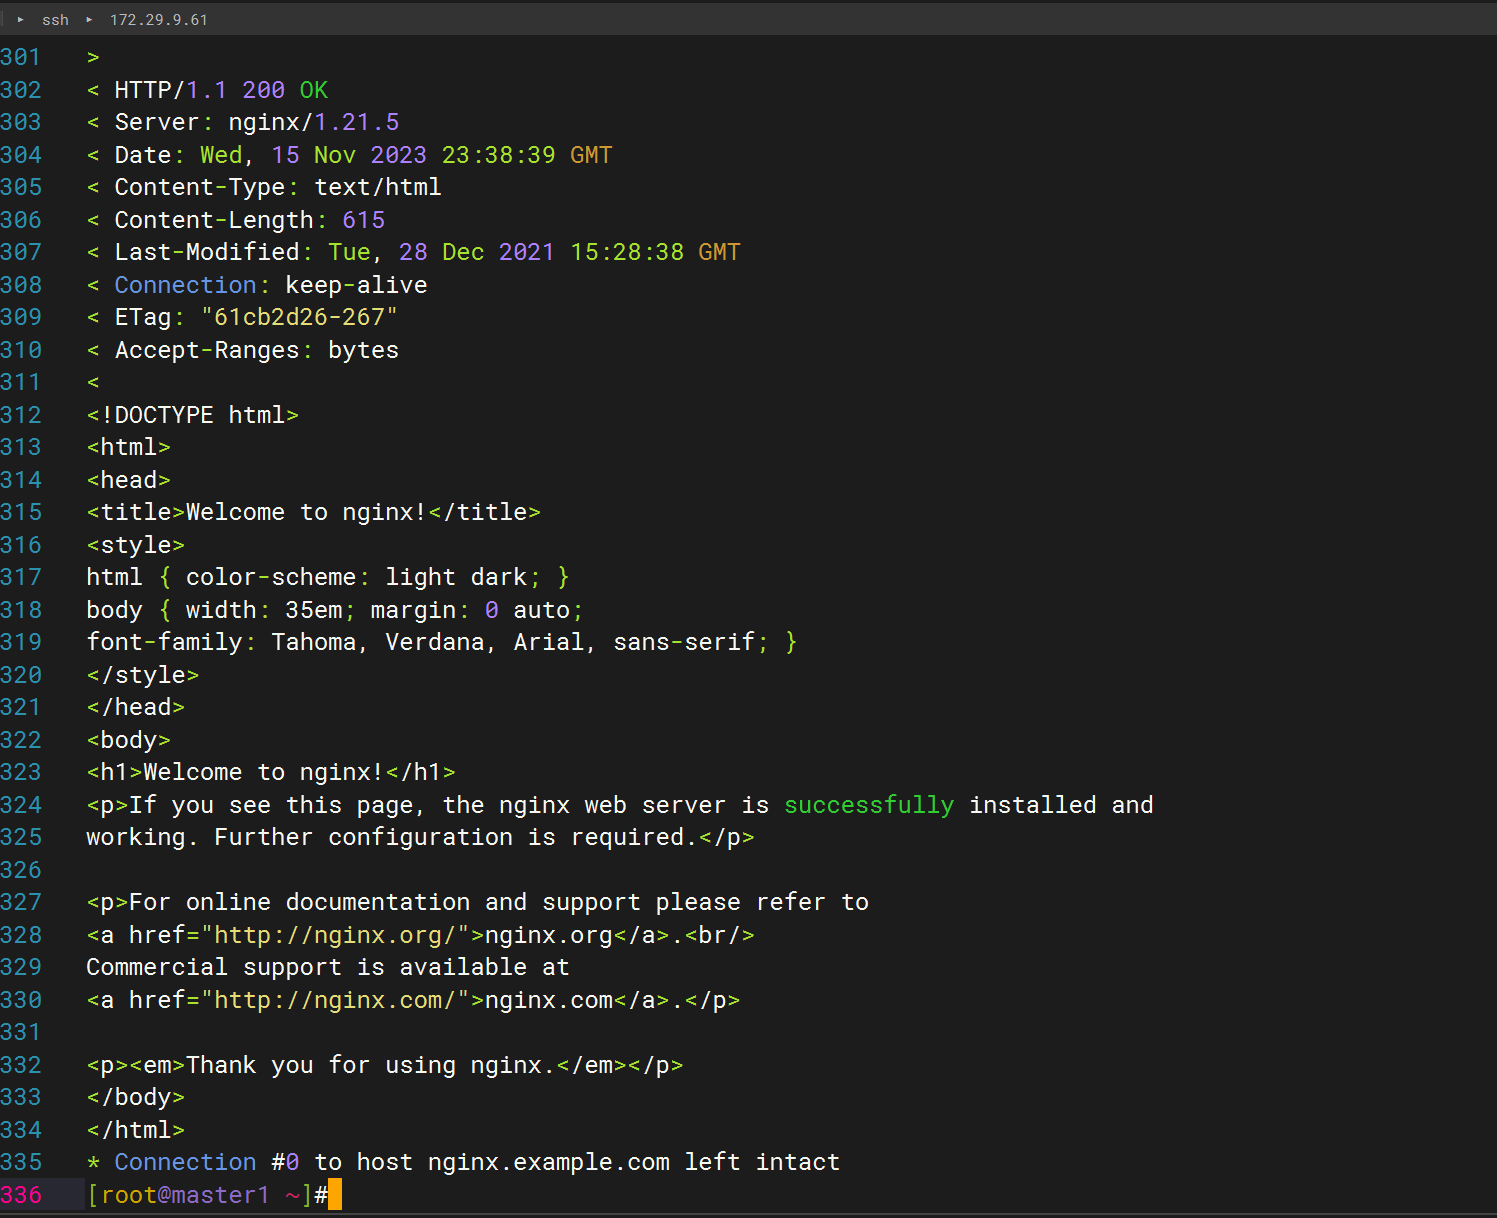1497x1218 pixels.
Task: Click the "Date: Wed, 15 Nov 2023 23:38:39 GMT" header
Action: 350,155
